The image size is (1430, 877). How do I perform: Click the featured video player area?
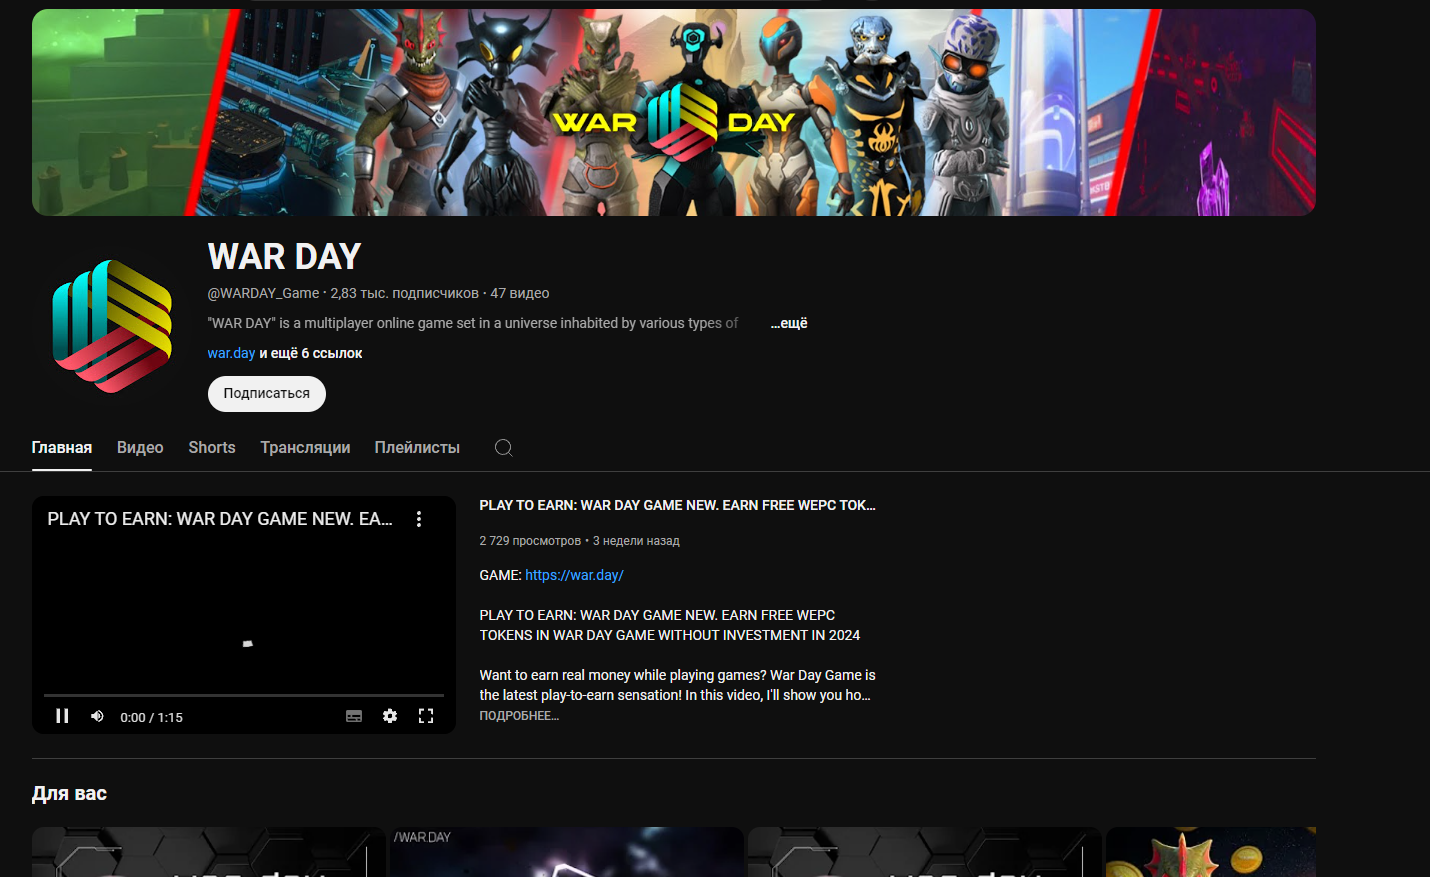(244, 615)
